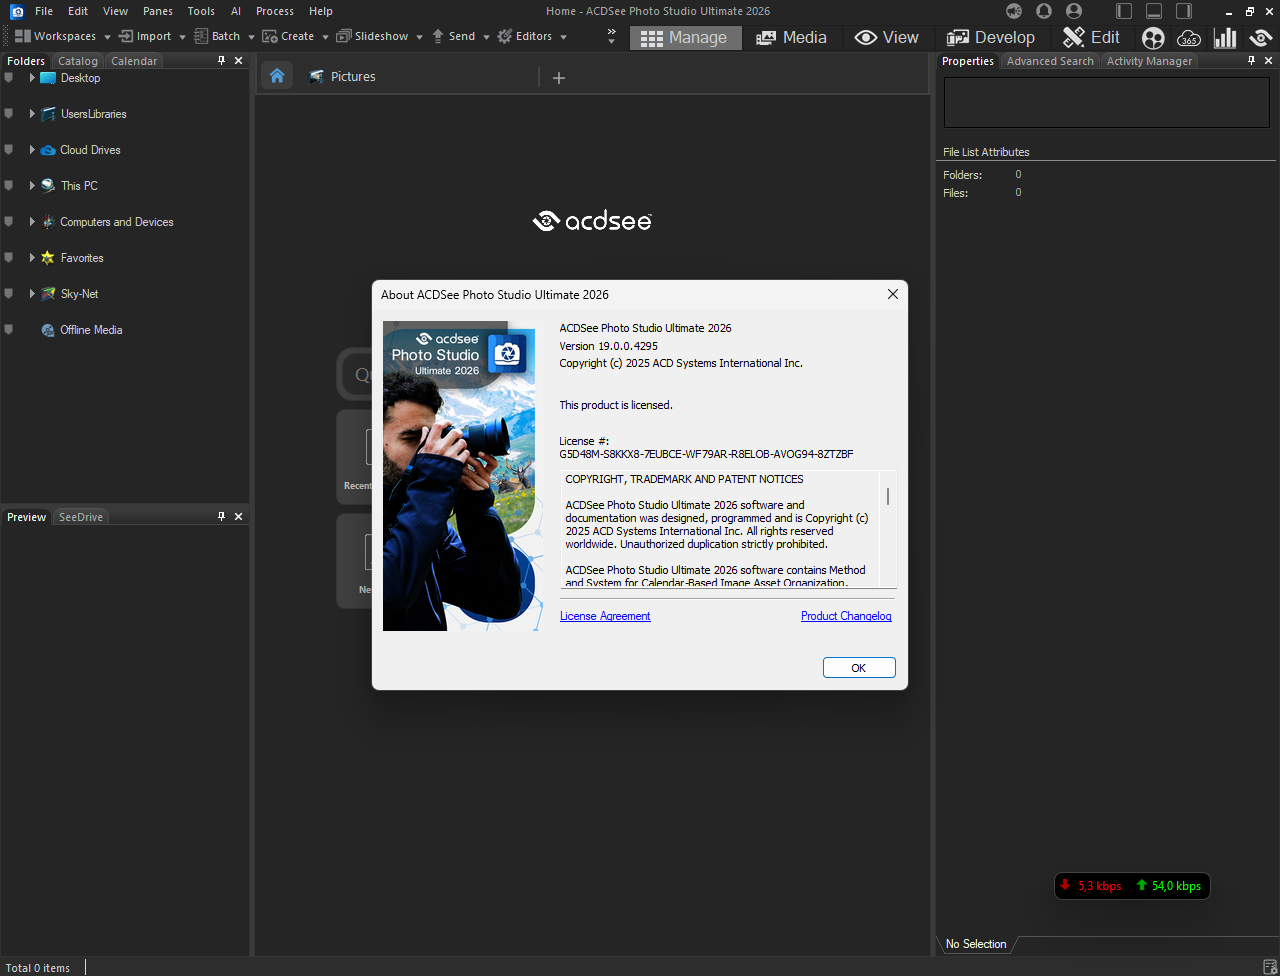Pin the Folders pane
Image resolution: width=1280 pixels, height=976 pixels.
pos(221,61)
